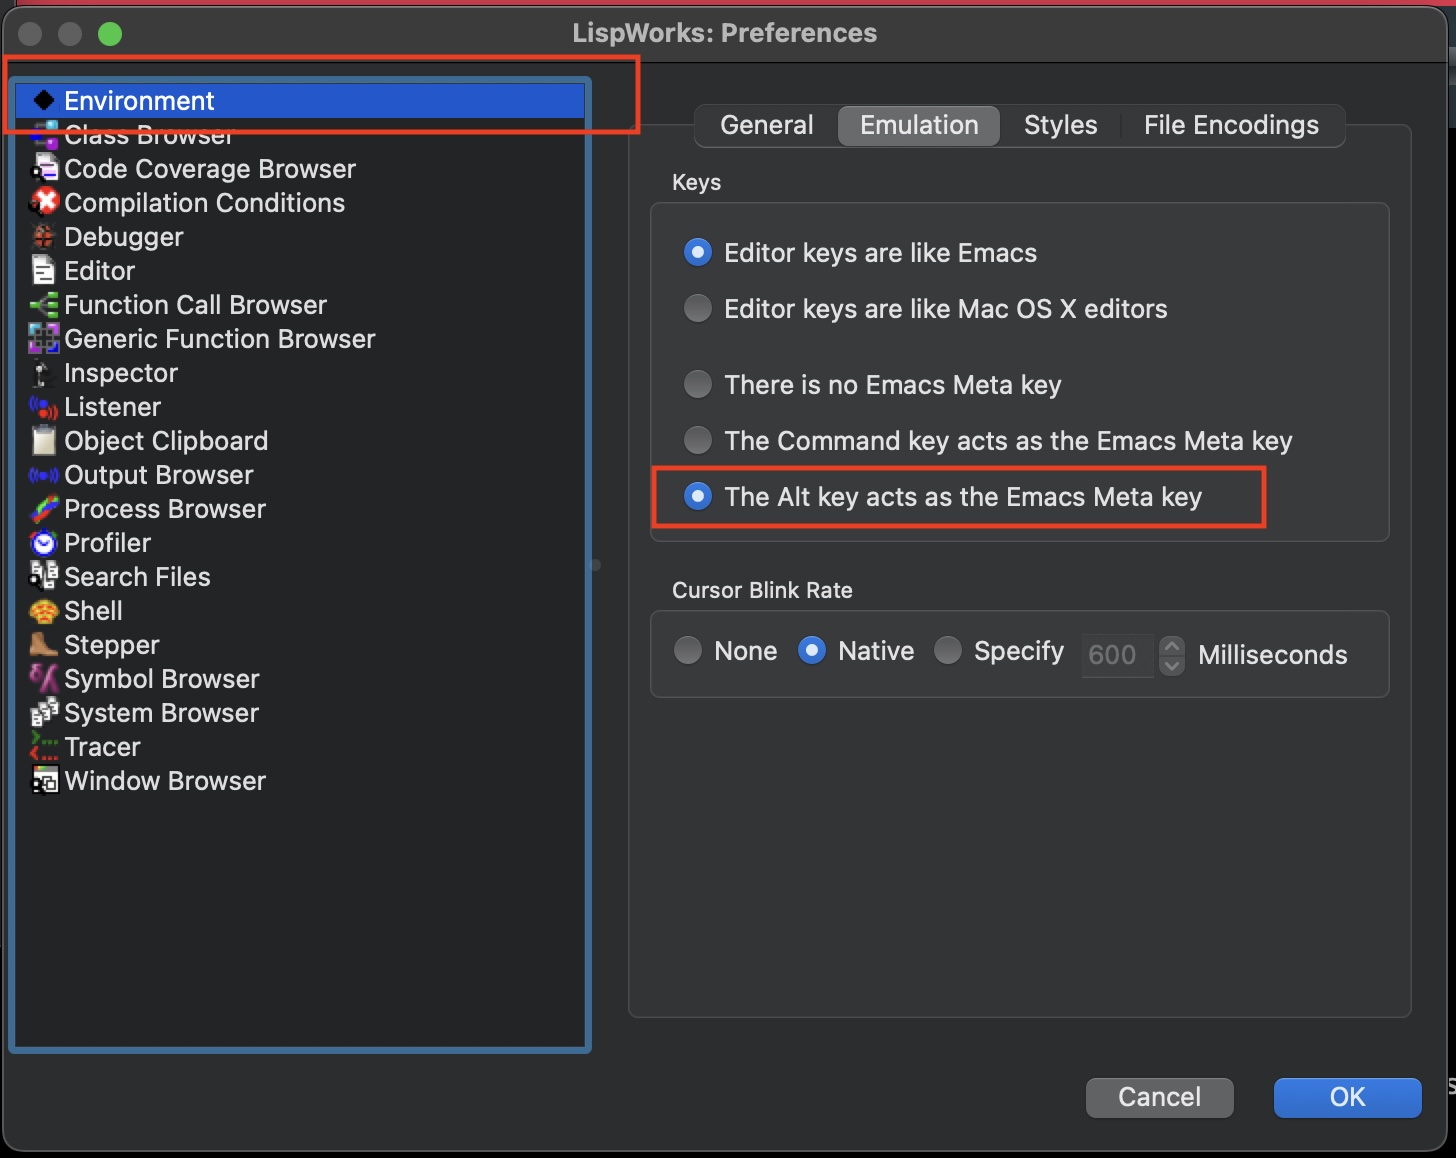1456x1158 pixels.
Task: Select Code Coverage Browser in list
Action: click(x=300, y=168)
